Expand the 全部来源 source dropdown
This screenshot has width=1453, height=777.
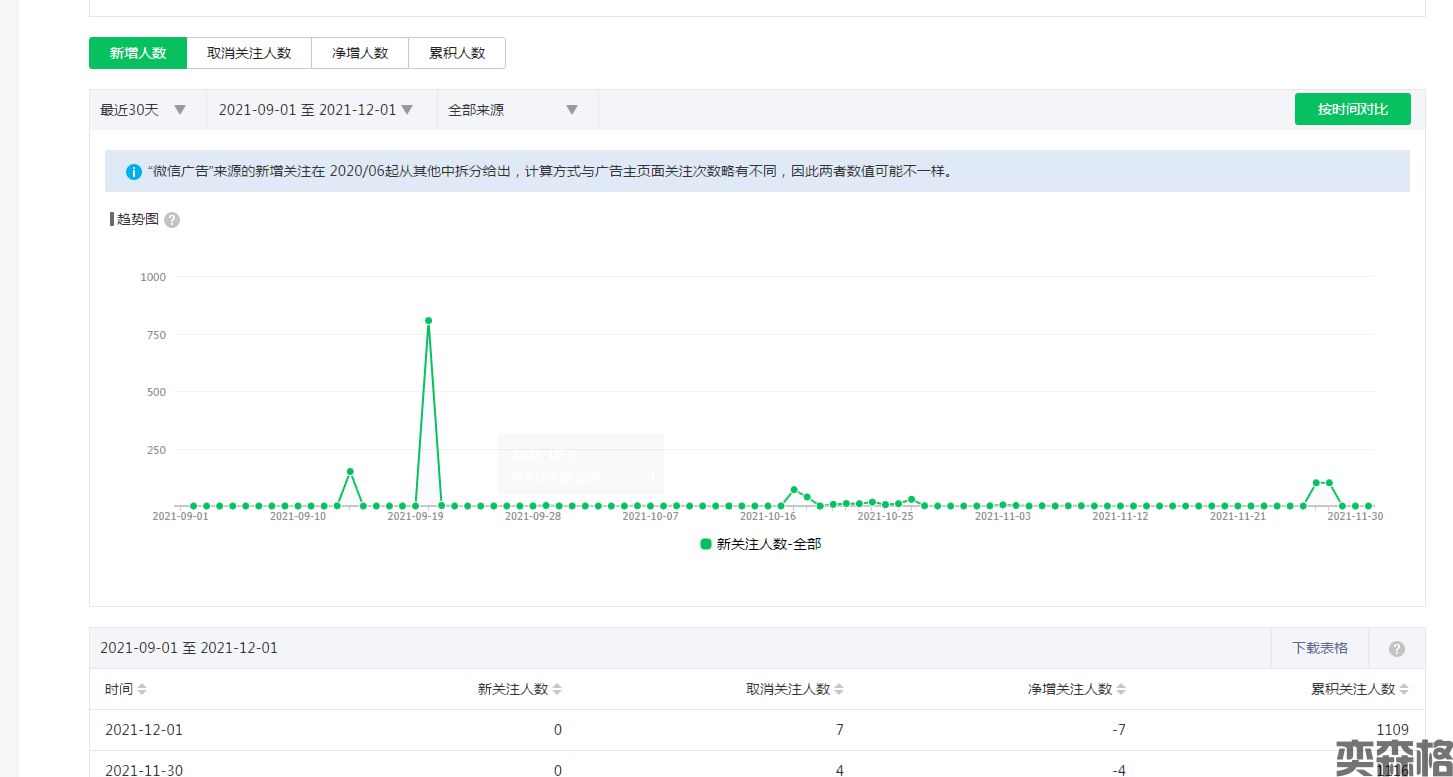tap(514, 110)
